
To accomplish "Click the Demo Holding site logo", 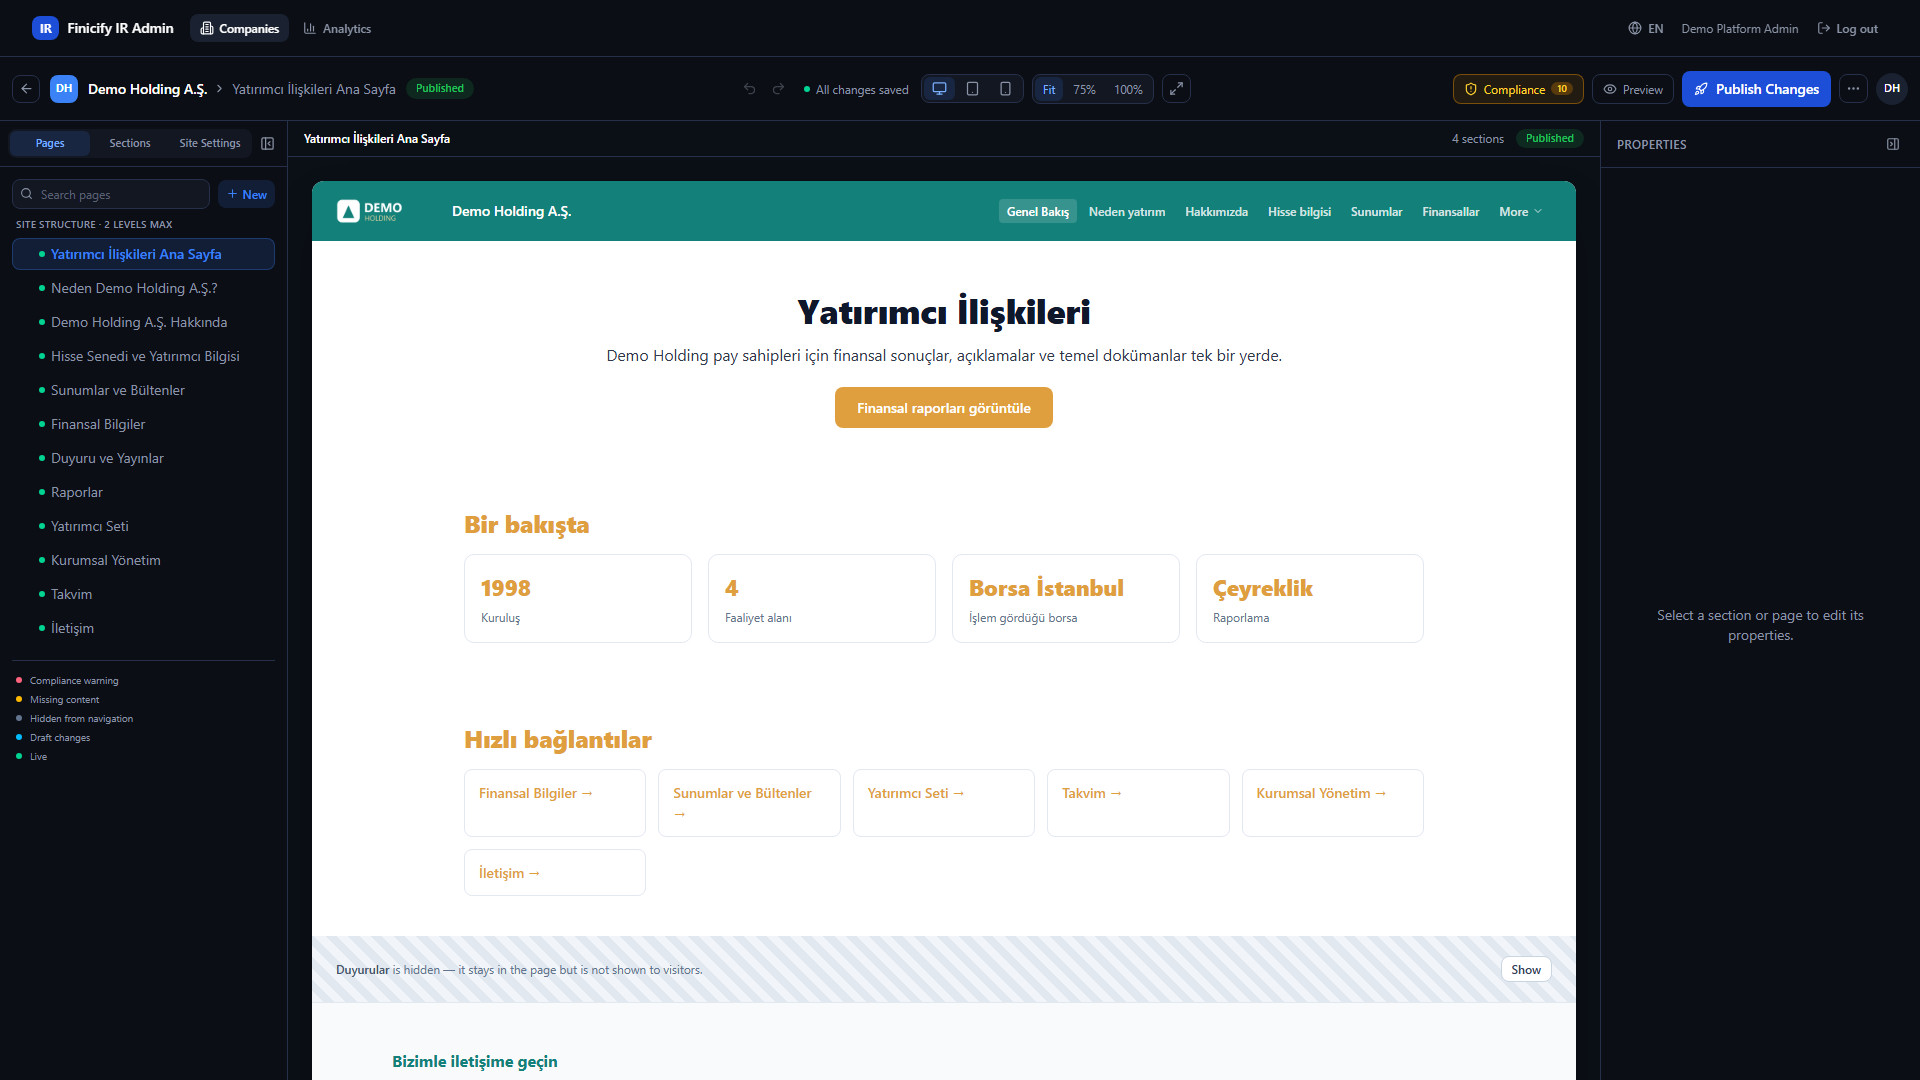I will click(x=370, y=211).
